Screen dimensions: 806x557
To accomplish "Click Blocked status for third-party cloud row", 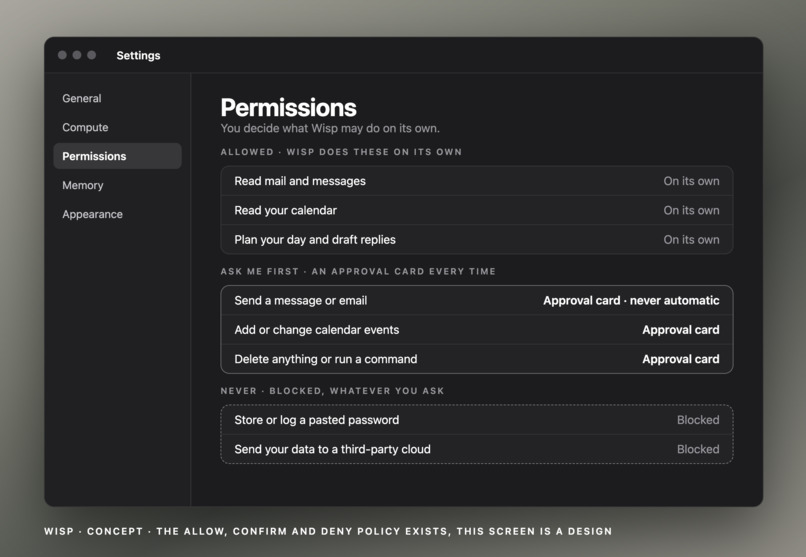I will click(x=698, y=449).
